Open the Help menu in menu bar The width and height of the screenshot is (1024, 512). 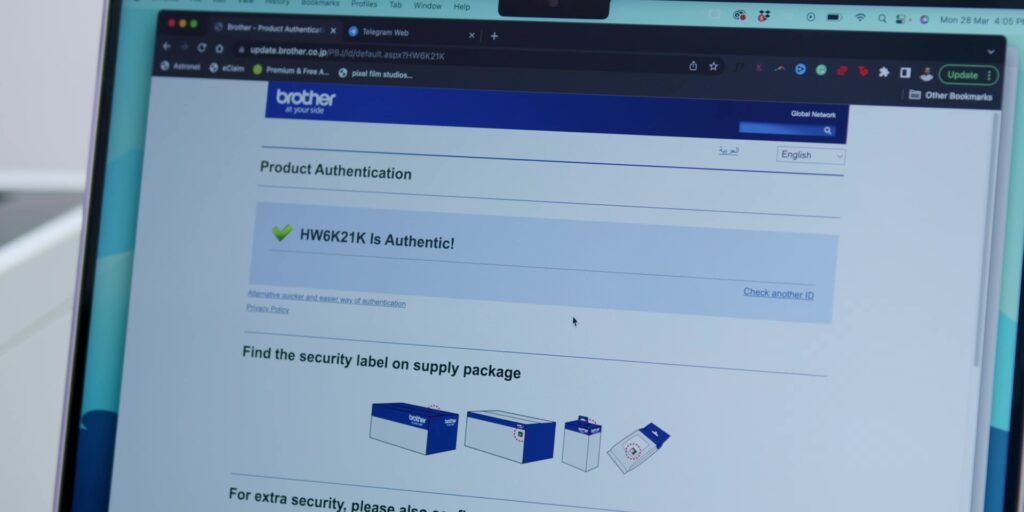click(462, 7)
